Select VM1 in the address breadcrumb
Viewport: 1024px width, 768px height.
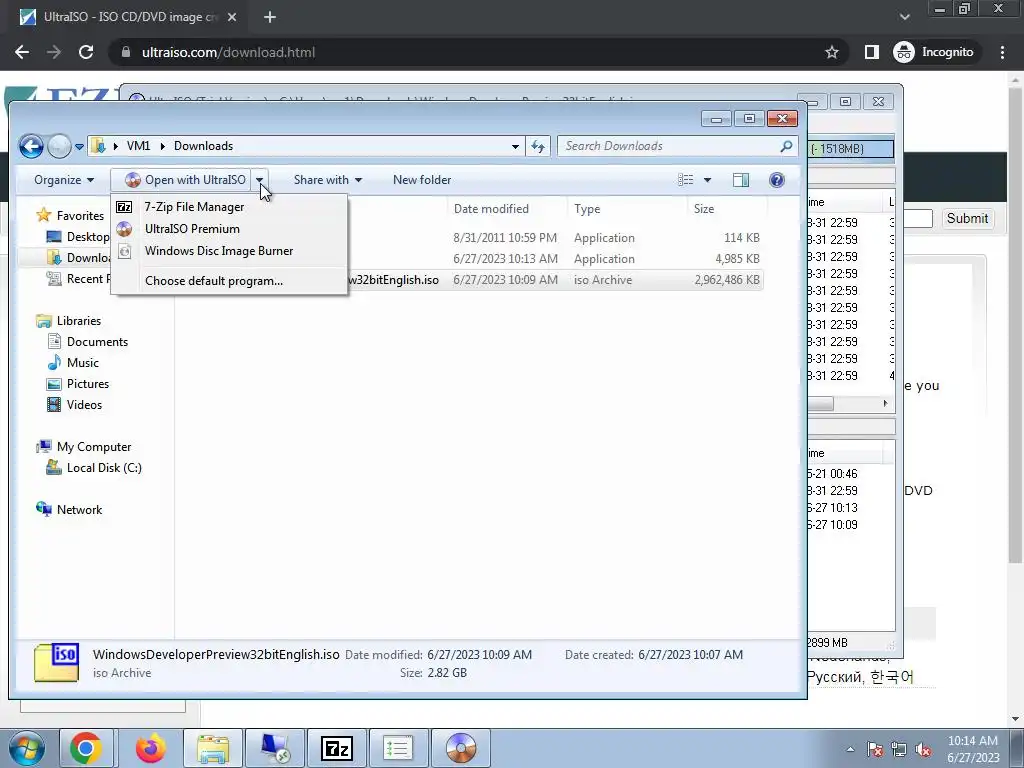pyautogui.click(x=138, y=146)
